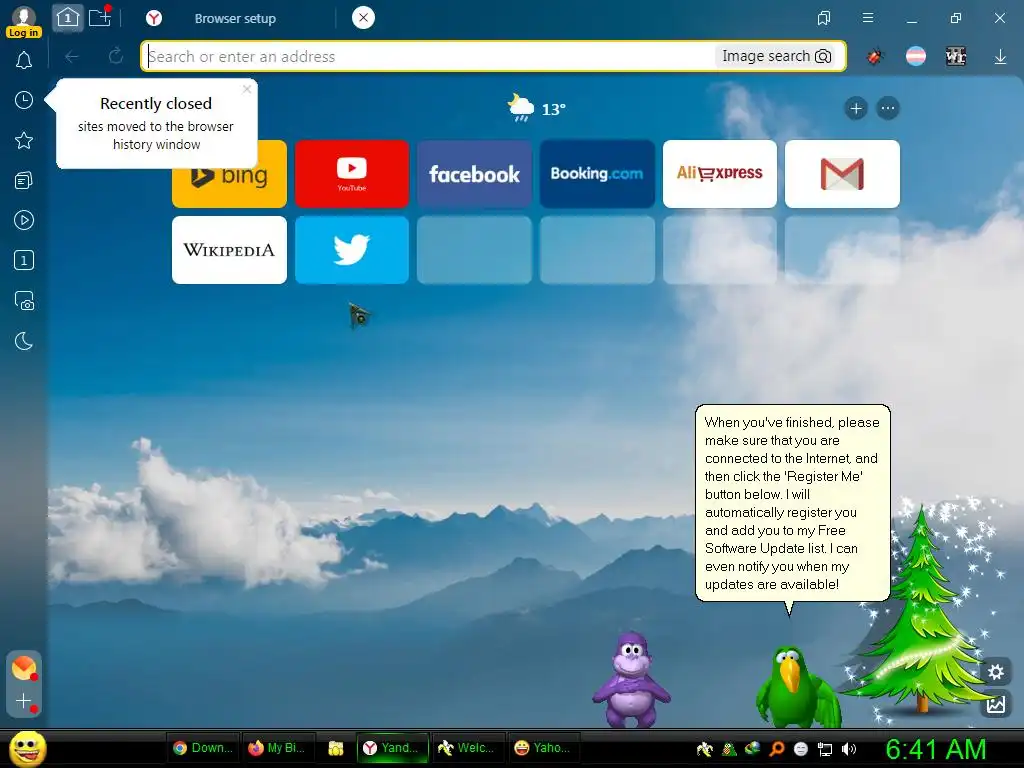
Task: Open the hamburger main menu
Action: [868, 18]
